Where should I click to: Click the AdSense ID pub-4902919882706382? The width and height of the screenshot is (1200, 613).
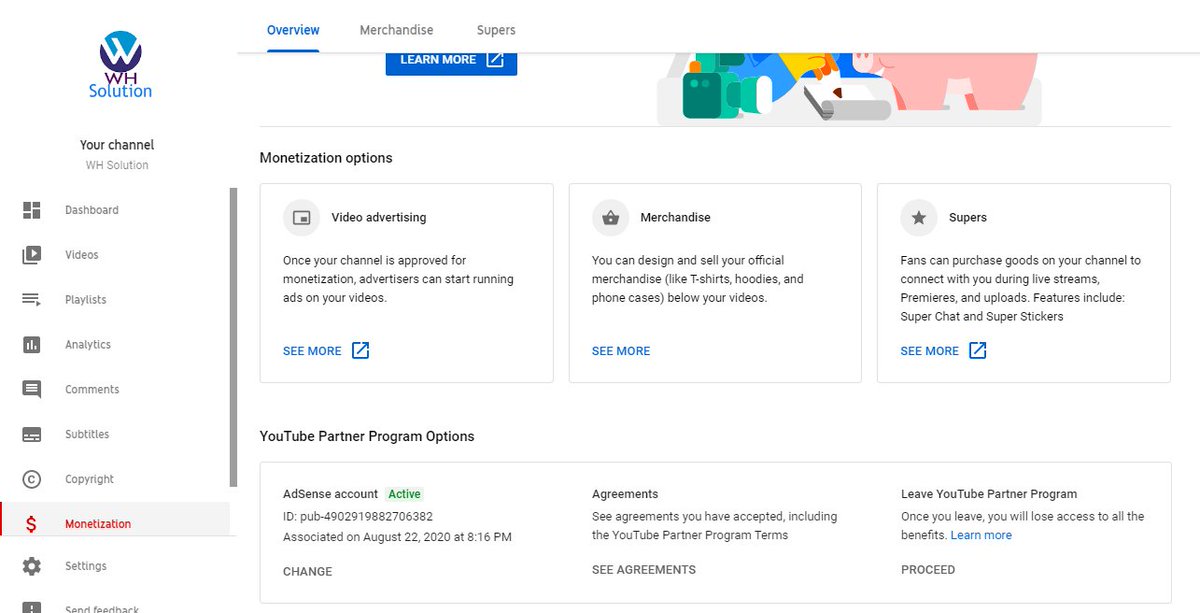coord(358,516)
